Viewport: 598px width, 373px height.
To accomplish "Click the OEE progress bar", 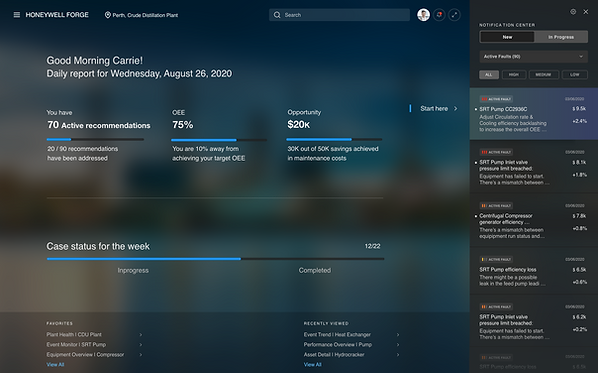I will (219, 140).
